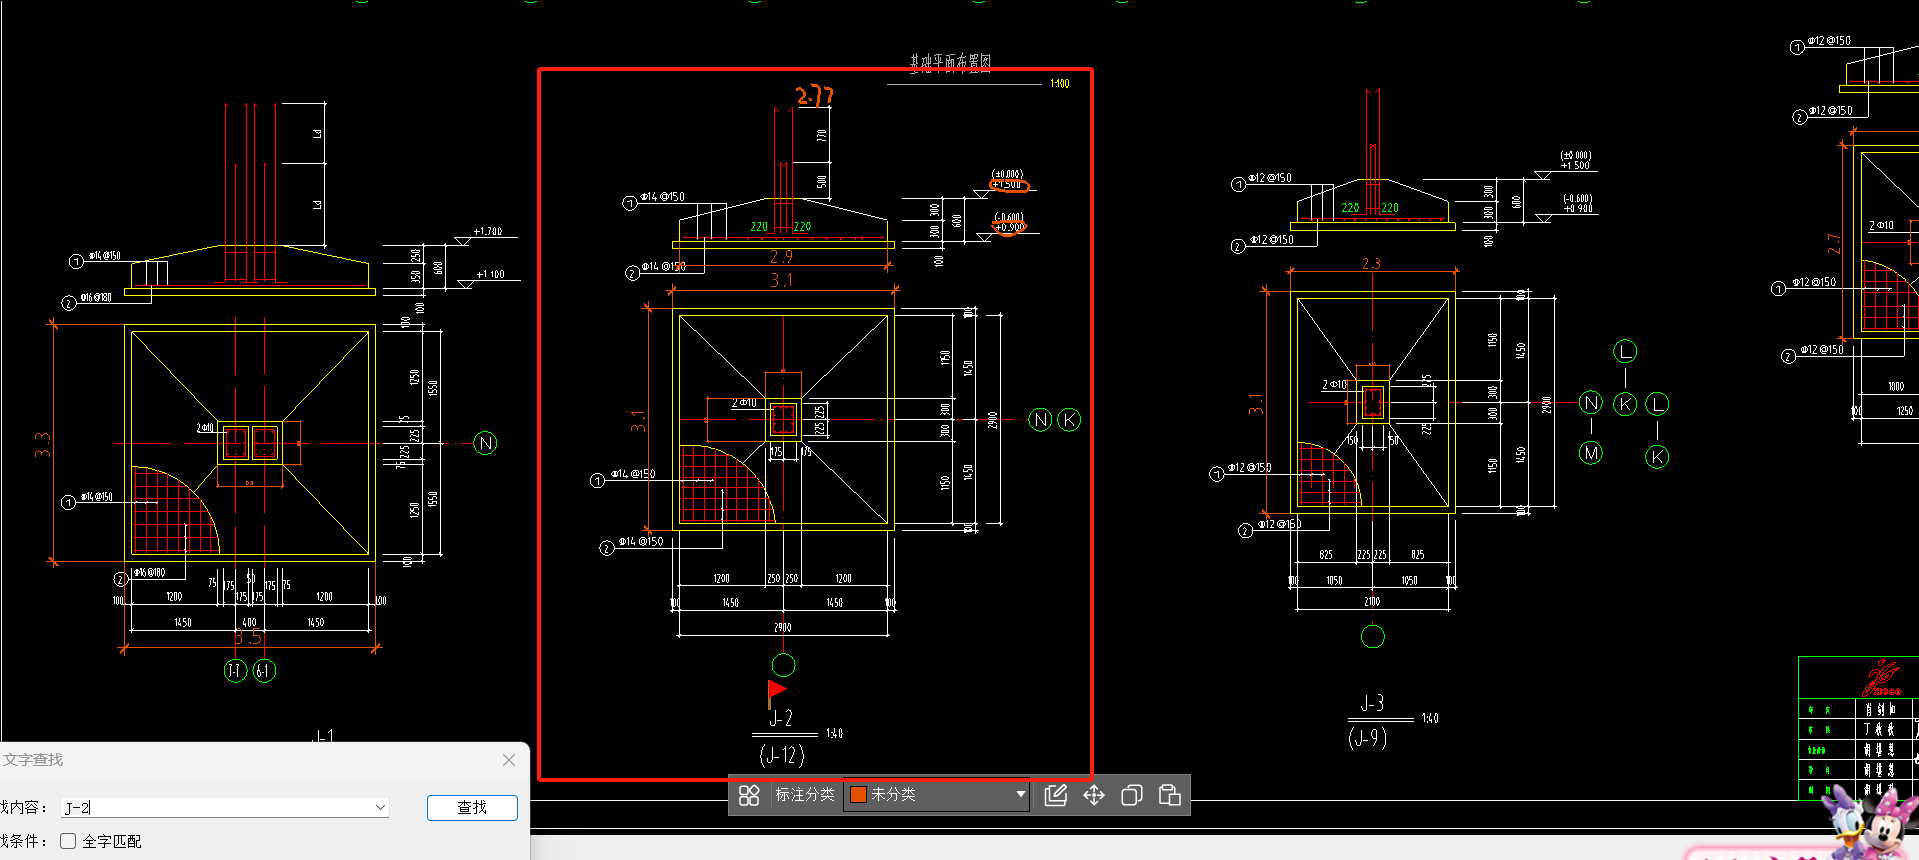
Task: Click the green M axis circle
Action: pyautogui.click(x=1591, y=453)
